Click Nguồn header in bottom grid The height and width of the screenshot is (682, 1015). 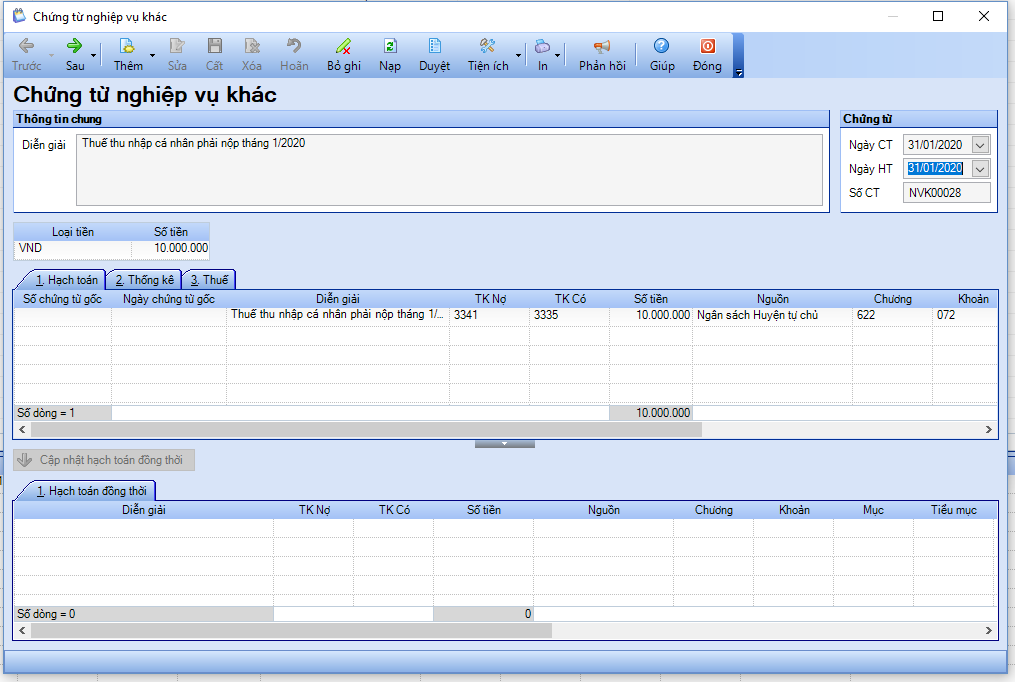603,510
